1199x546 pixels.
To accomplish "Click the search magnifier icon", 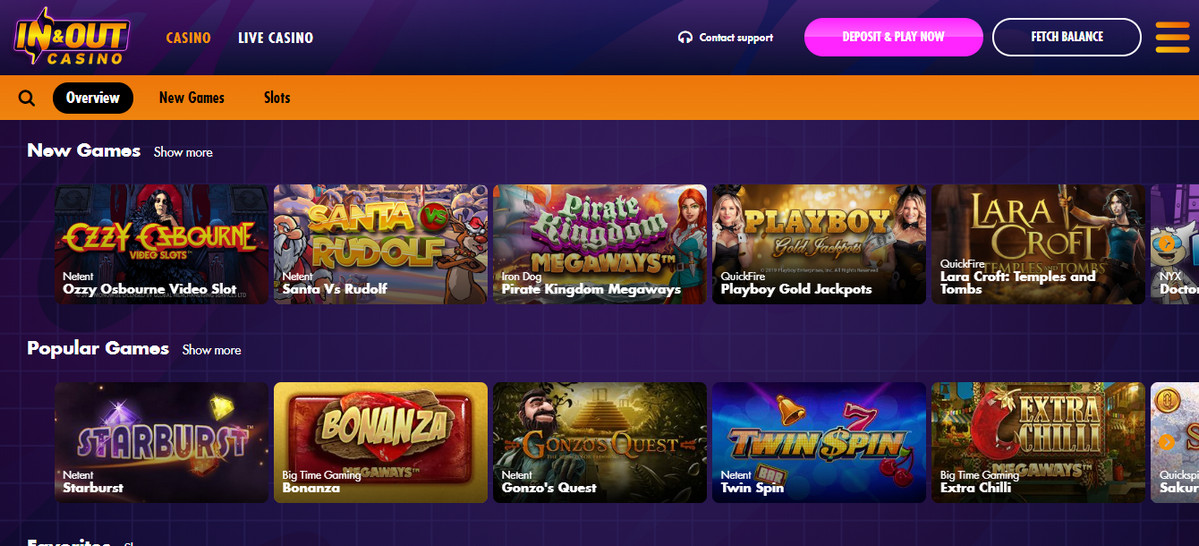I will point(27,98).
